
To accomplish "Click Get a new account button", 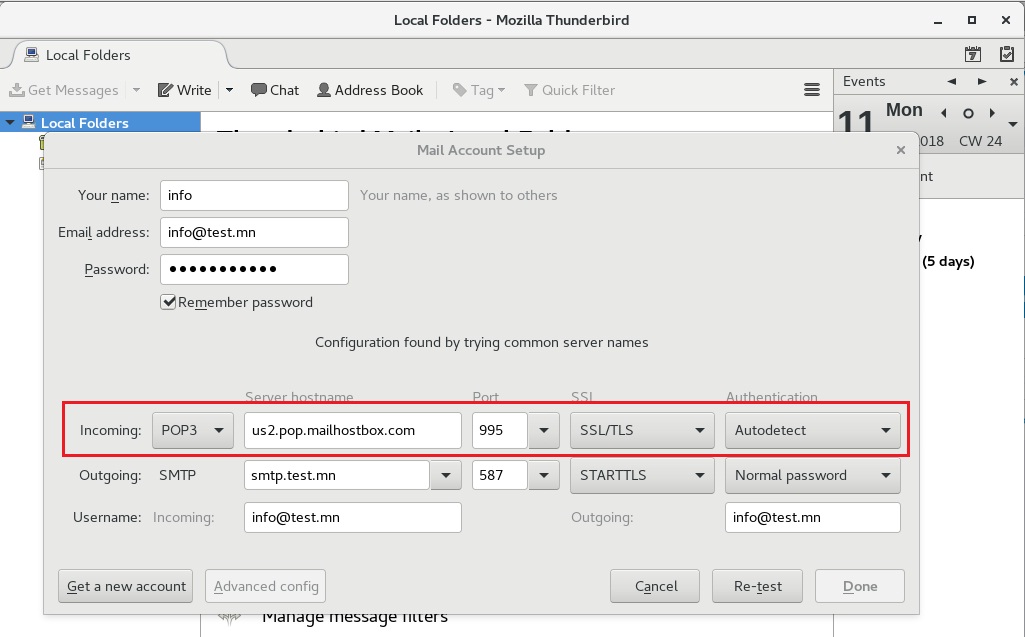I will [x=126, y=586].
